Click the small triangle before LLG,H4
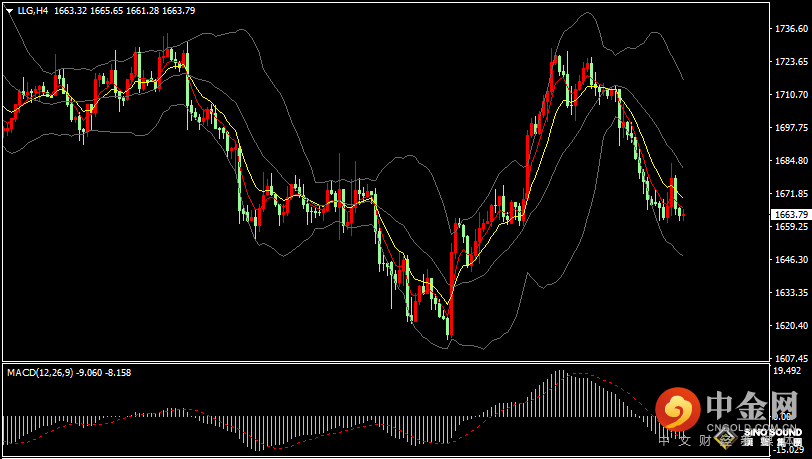The height and width of the screenshot is (459, 812). [10, 11]
